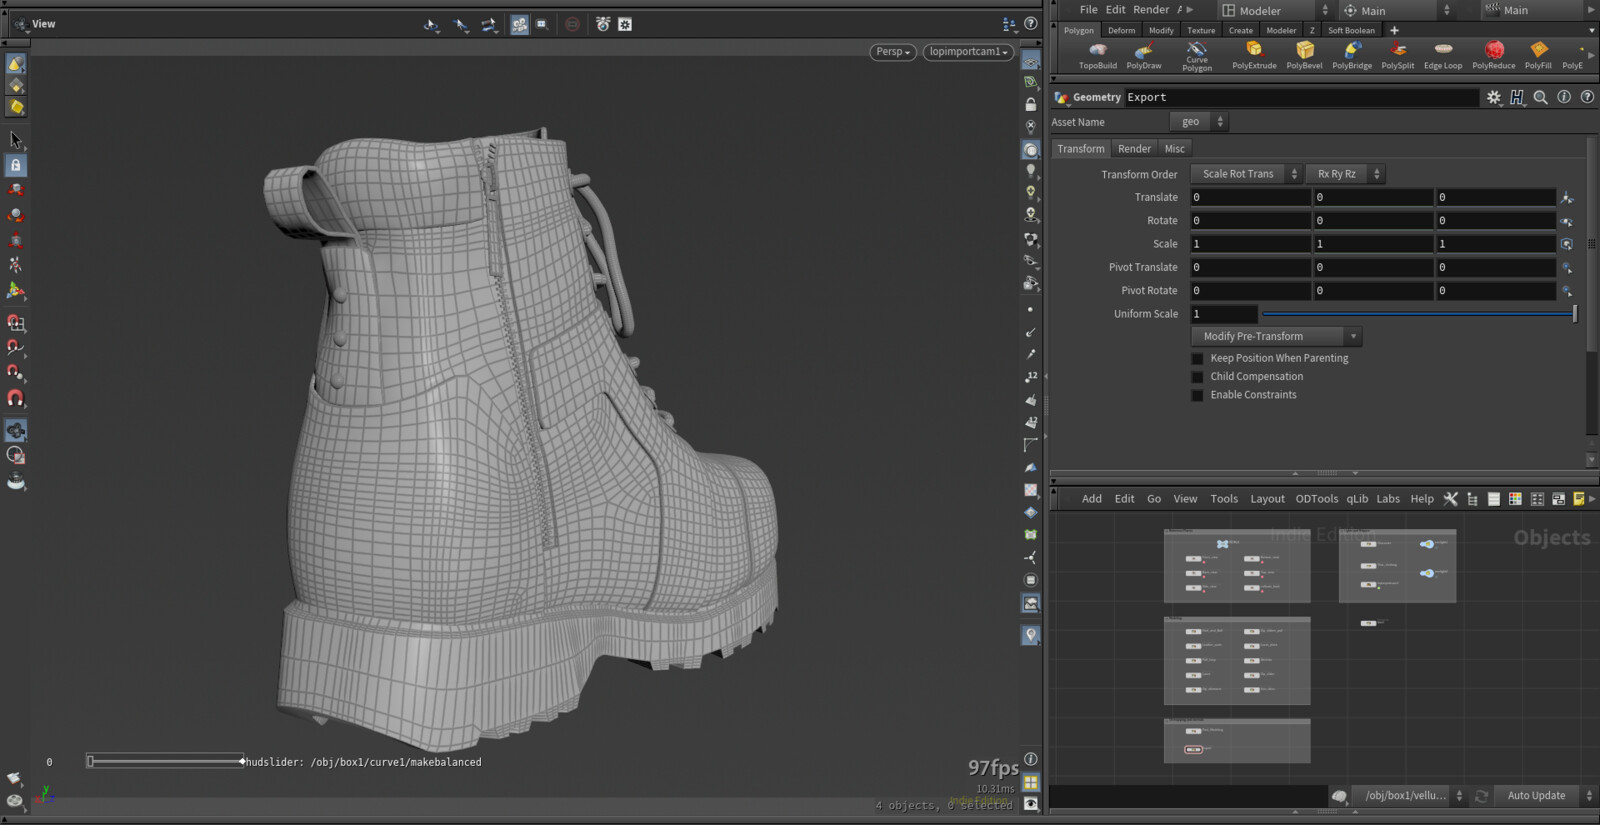Screen dimensions: 1600x825
Task: Switch to the Render parameter tab
Action: 1134,149
